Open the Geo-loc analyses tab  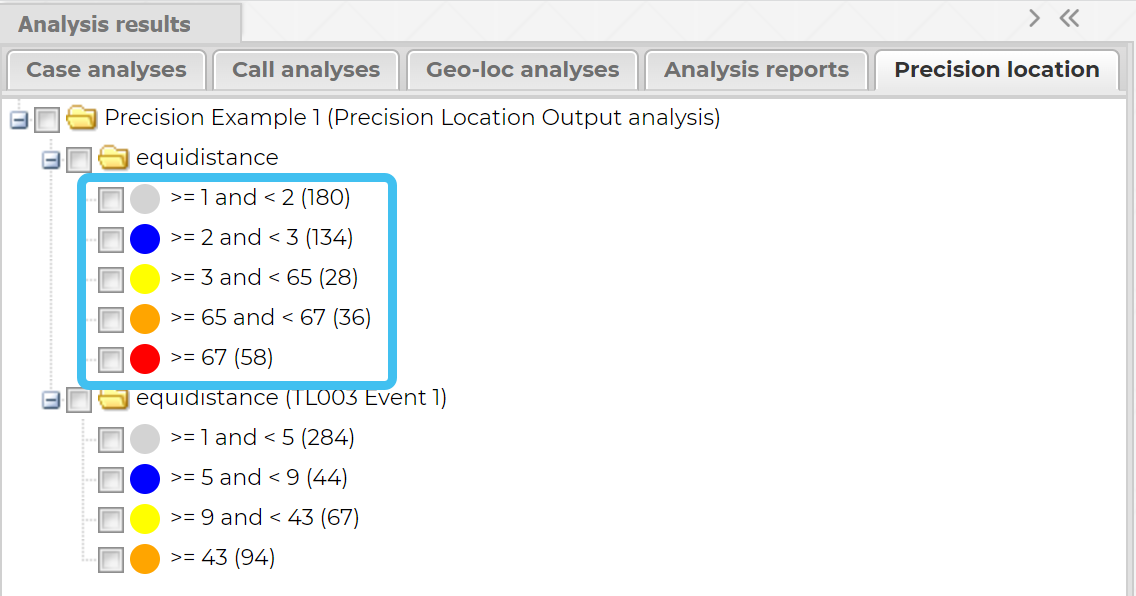tap(522, 70)
